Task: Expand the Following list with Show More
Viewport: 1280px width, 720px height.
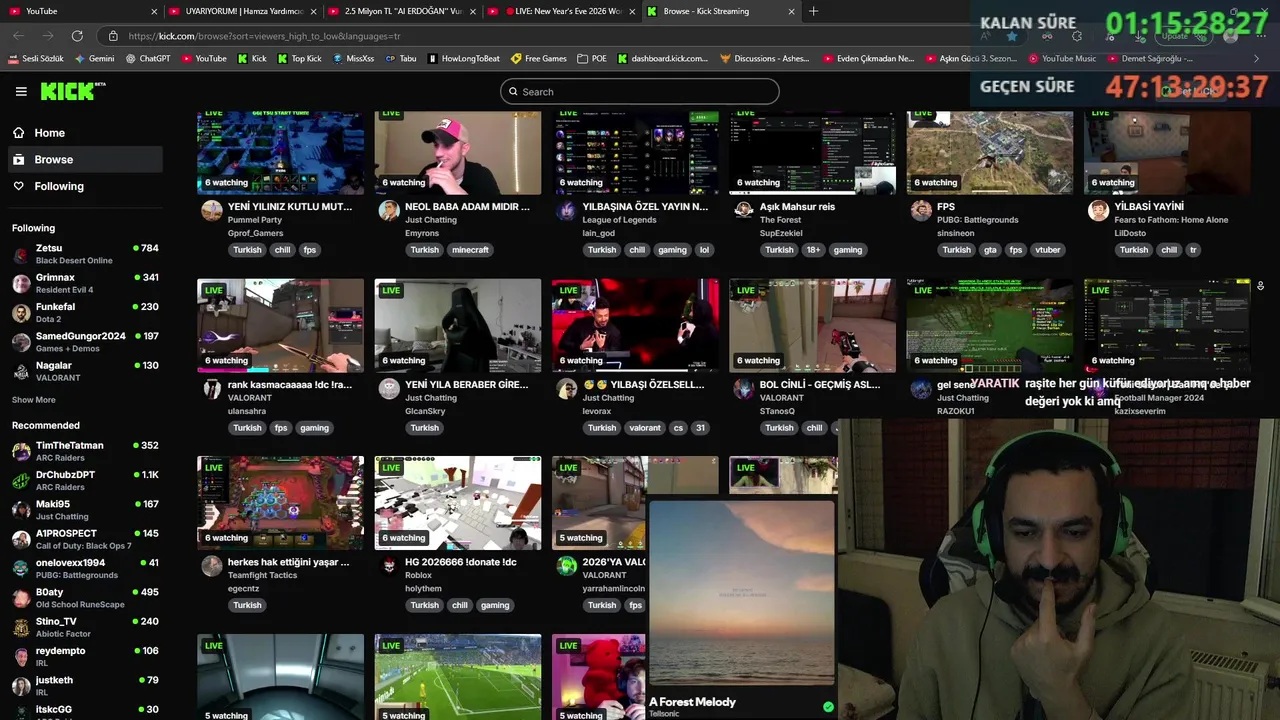Action: tap(34, 400)
